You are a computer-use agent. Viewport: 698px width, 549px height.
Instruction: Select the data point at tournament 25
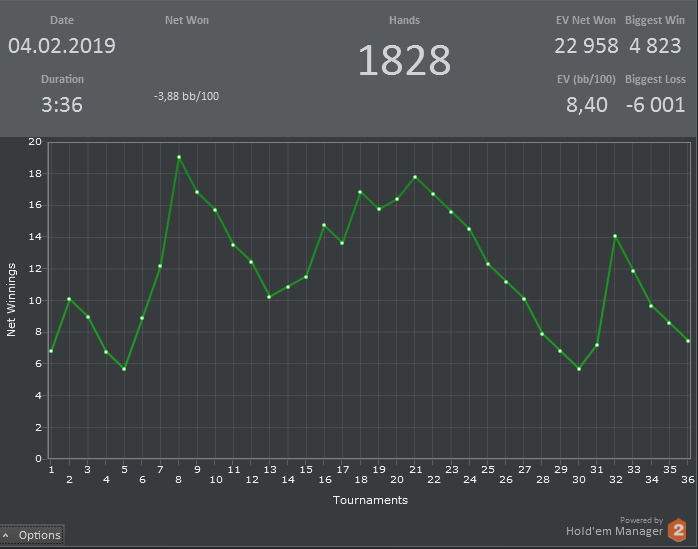click(488, 264)
